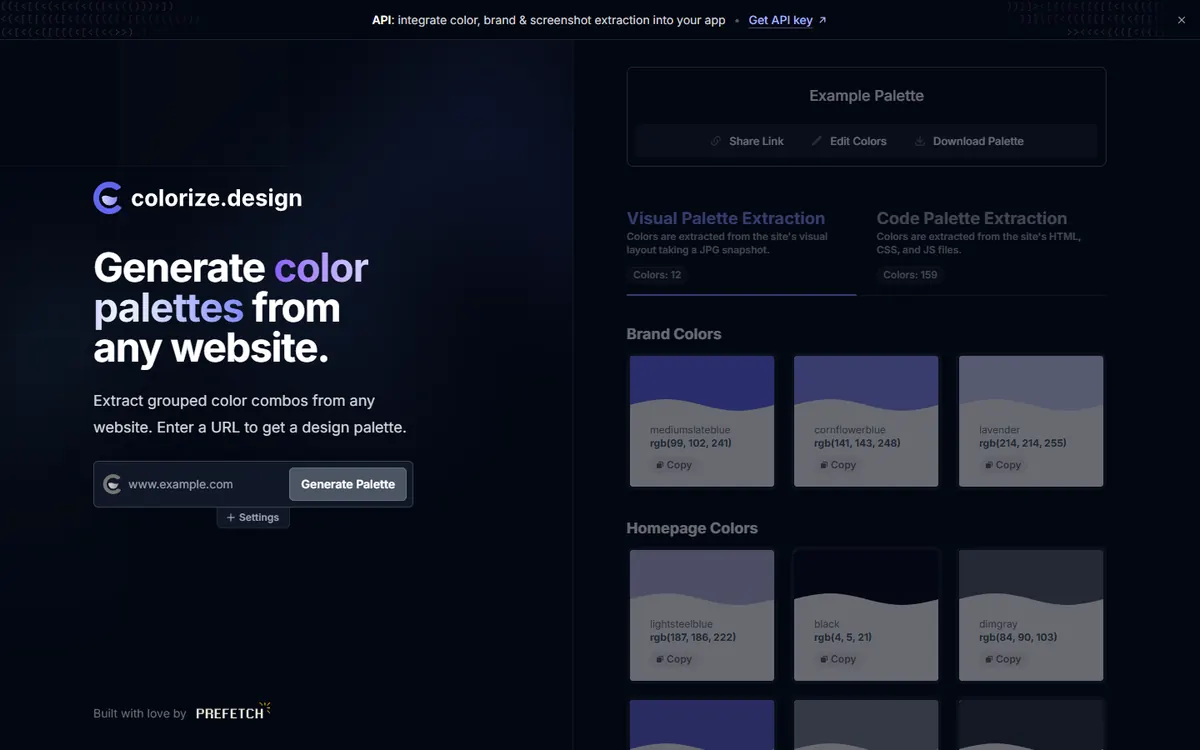
Task: Click the Generate Palette button
Action: tap(348, 484)
